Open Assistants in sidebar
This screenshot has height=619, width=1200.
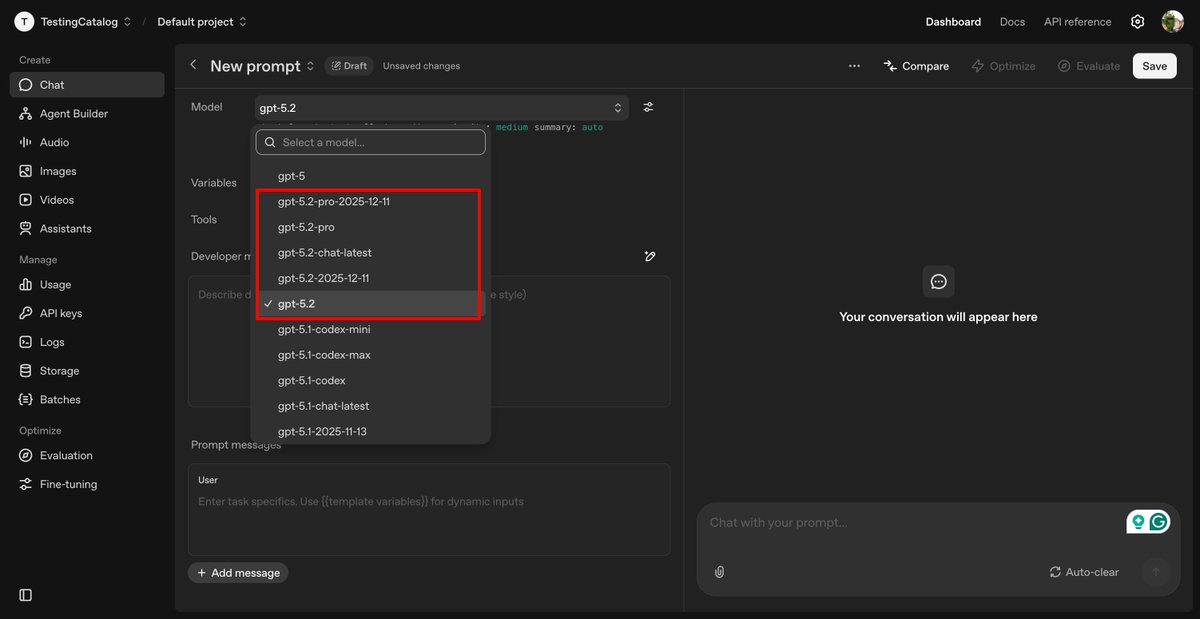tap(87, 229)
